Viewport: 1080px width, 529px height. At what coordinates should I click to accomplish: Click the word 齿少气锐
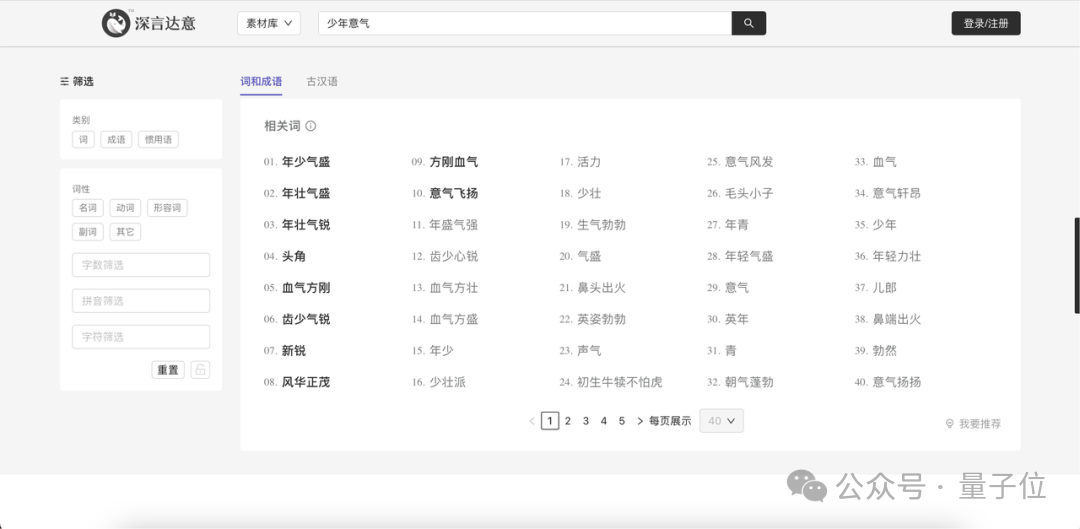coord(306,319)
